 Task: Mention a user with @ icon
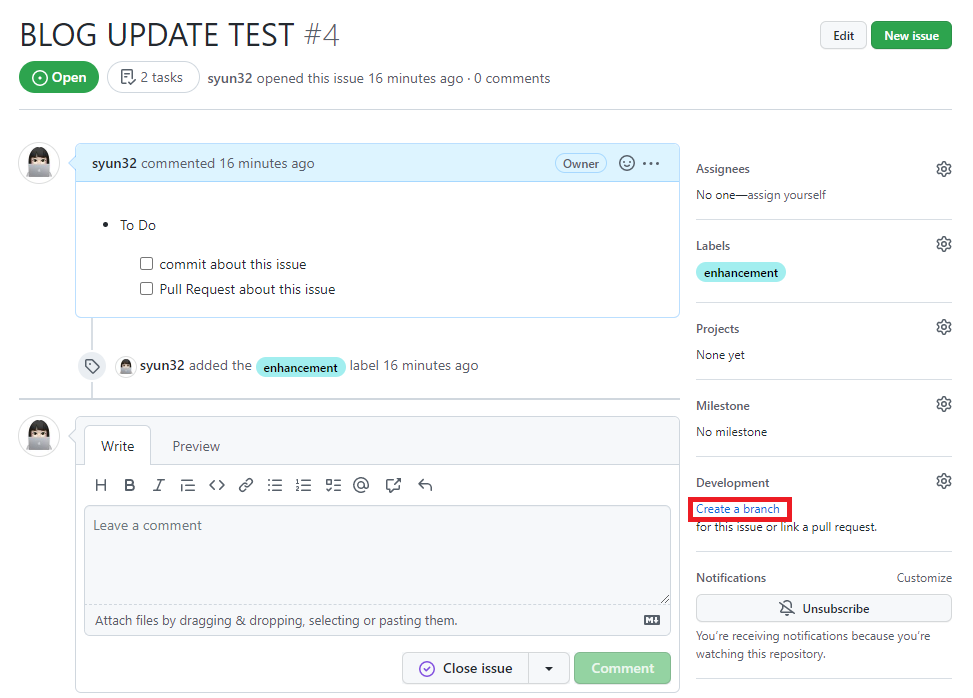click(361, 485)
